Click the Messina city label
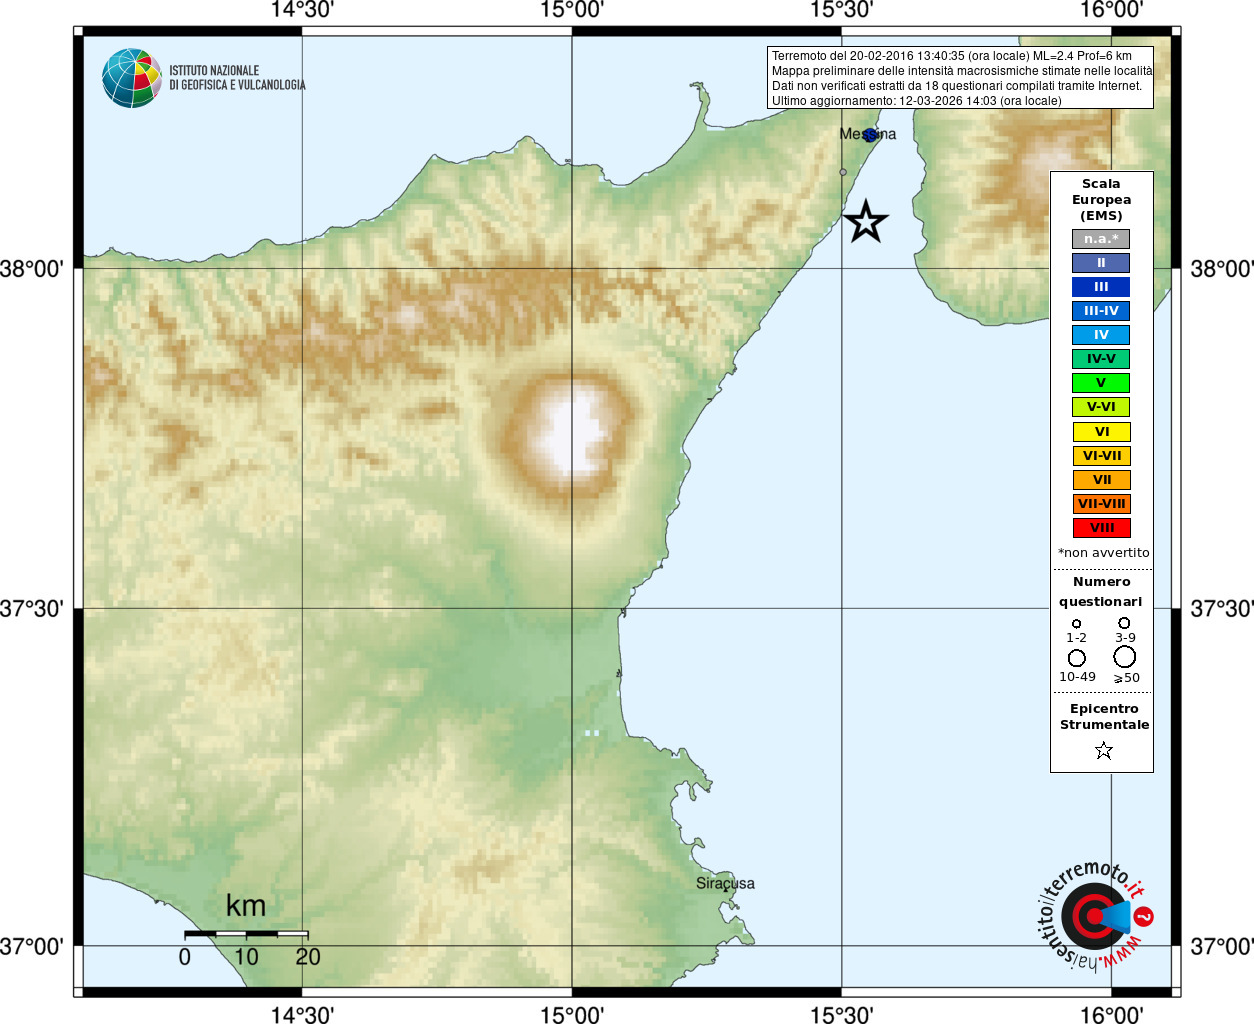This screenshot has height=1024, width=1254. tap(868, 134)
